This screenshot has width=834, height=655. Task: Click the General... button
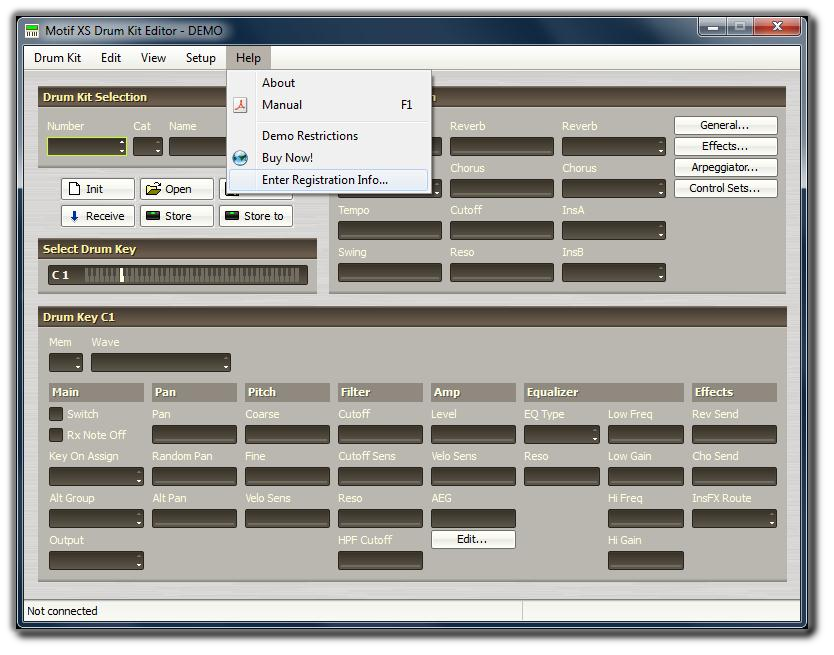pyautogui.click(x=725, y=126)
